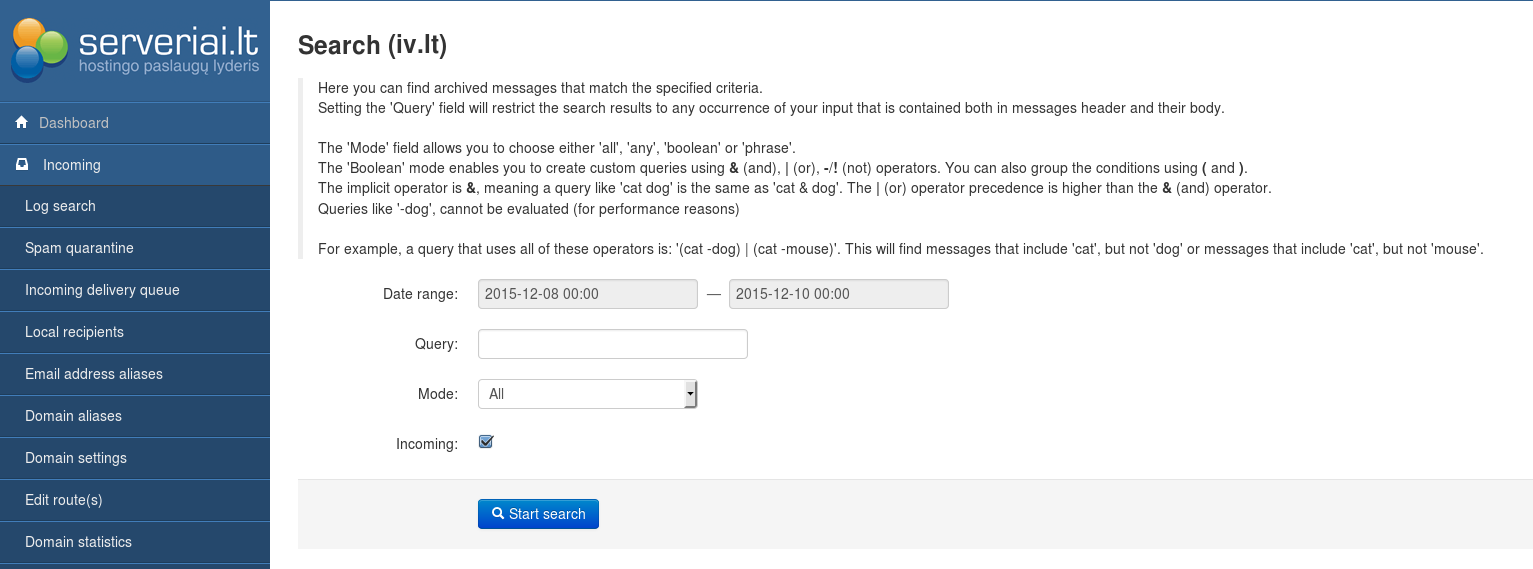
Task: Collapse the Incoming sidebar section
Action: click(71, 165)
